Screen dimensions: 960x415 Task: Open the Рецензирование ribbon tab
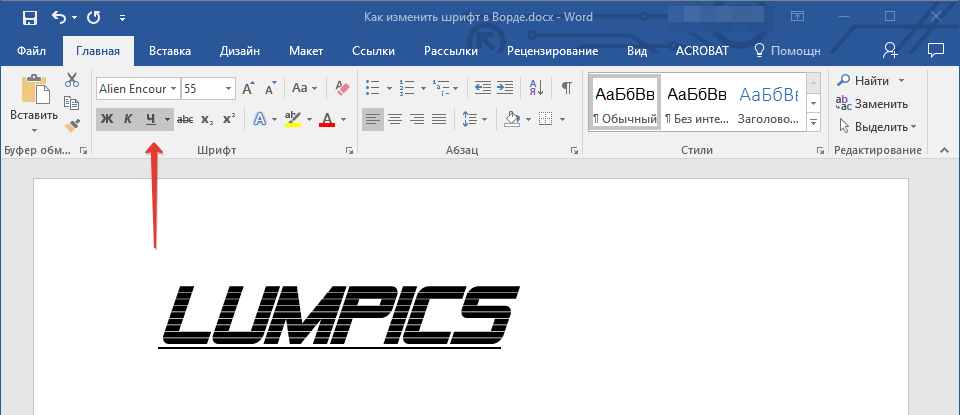552,51
